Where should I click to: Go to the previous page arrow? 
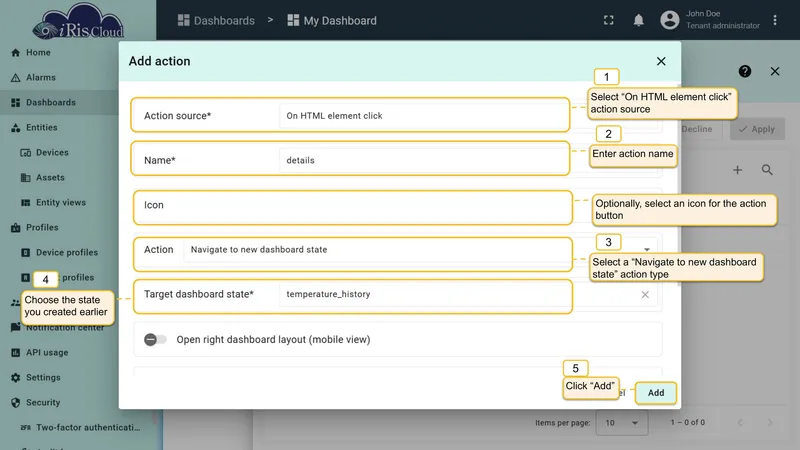(740, 422)
